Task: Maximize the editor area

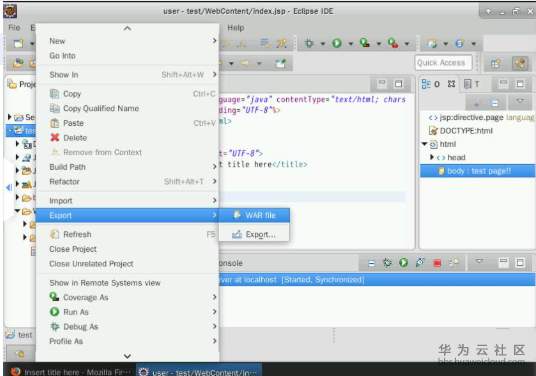Action: 398,84
